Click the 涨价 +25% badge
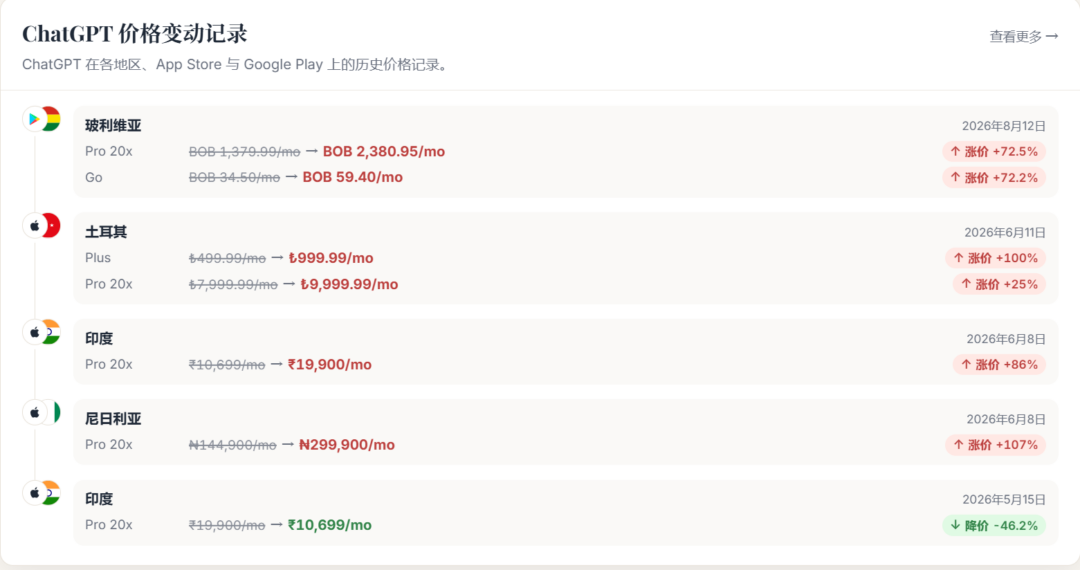This screenshot has height=570, width=1080. (x=999, y=284)
